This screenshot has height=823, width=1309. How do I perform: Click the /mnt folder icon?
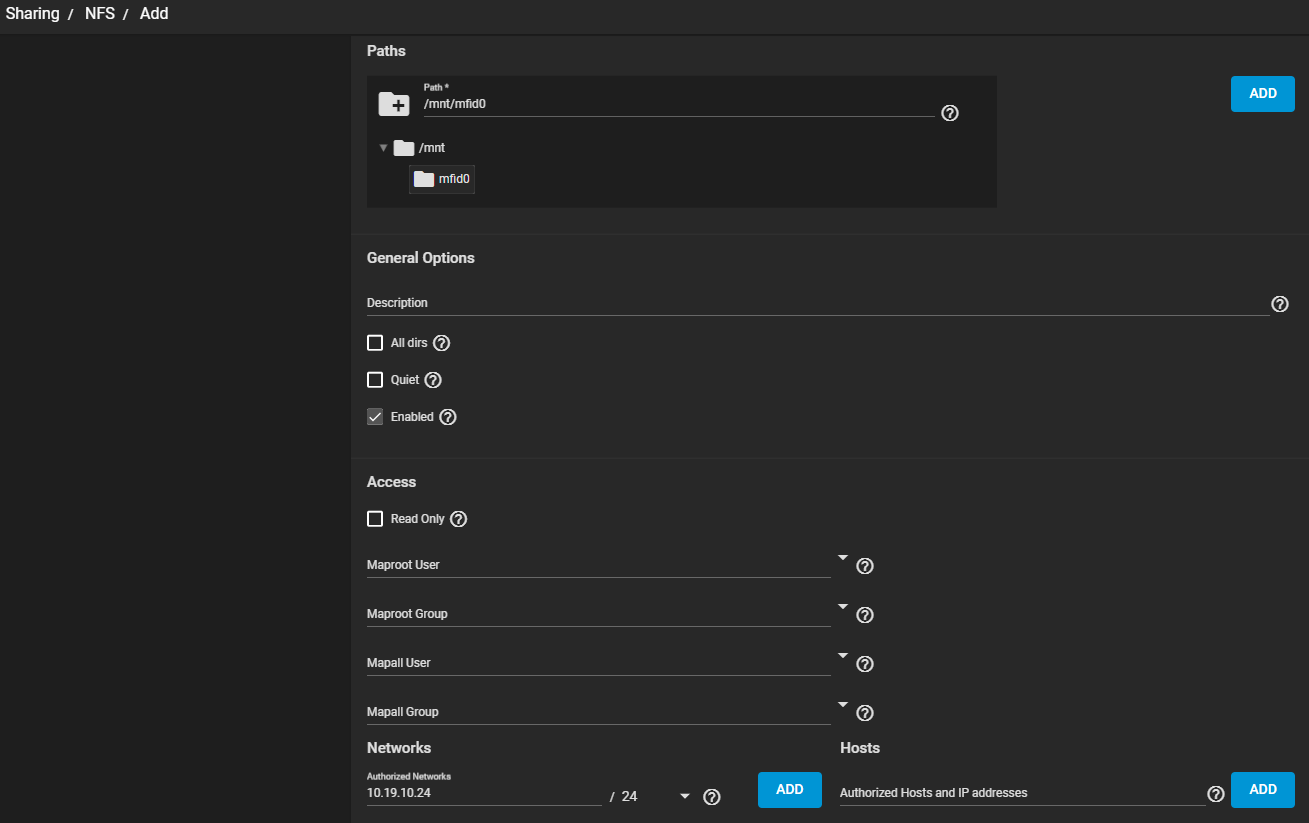[x=404, y=148]
